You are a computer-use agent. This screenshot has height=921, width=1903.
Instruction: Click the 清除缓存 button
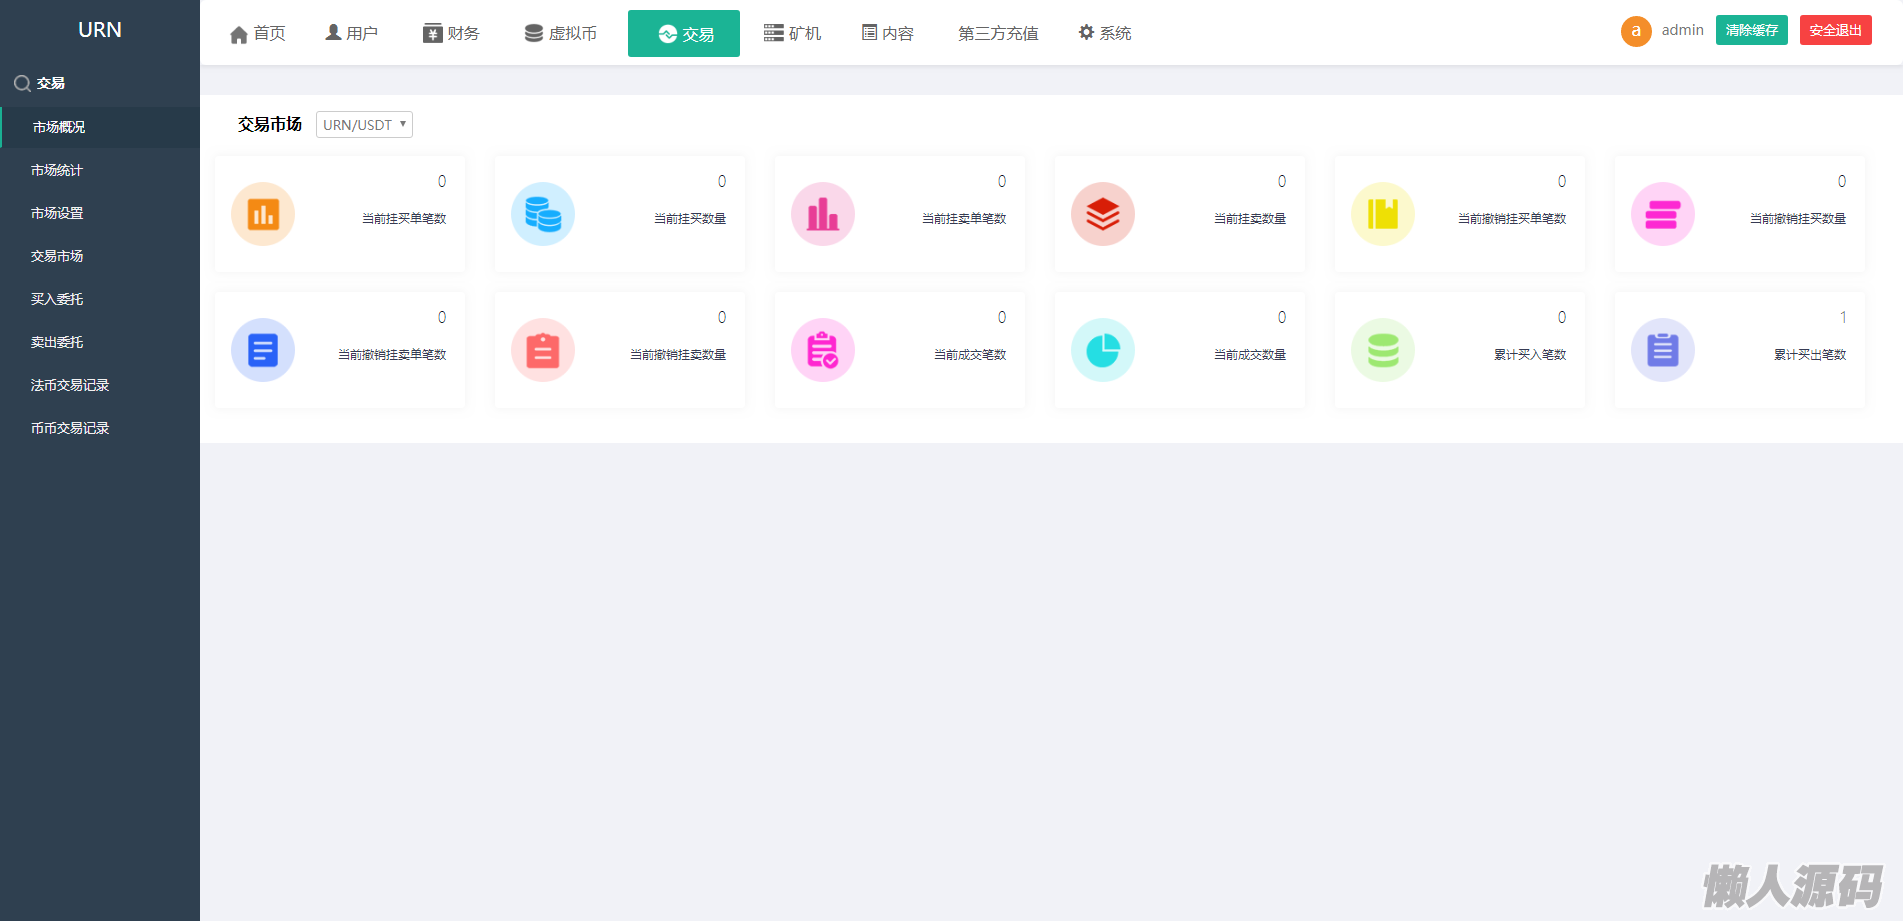click(x=1752, y=30)
